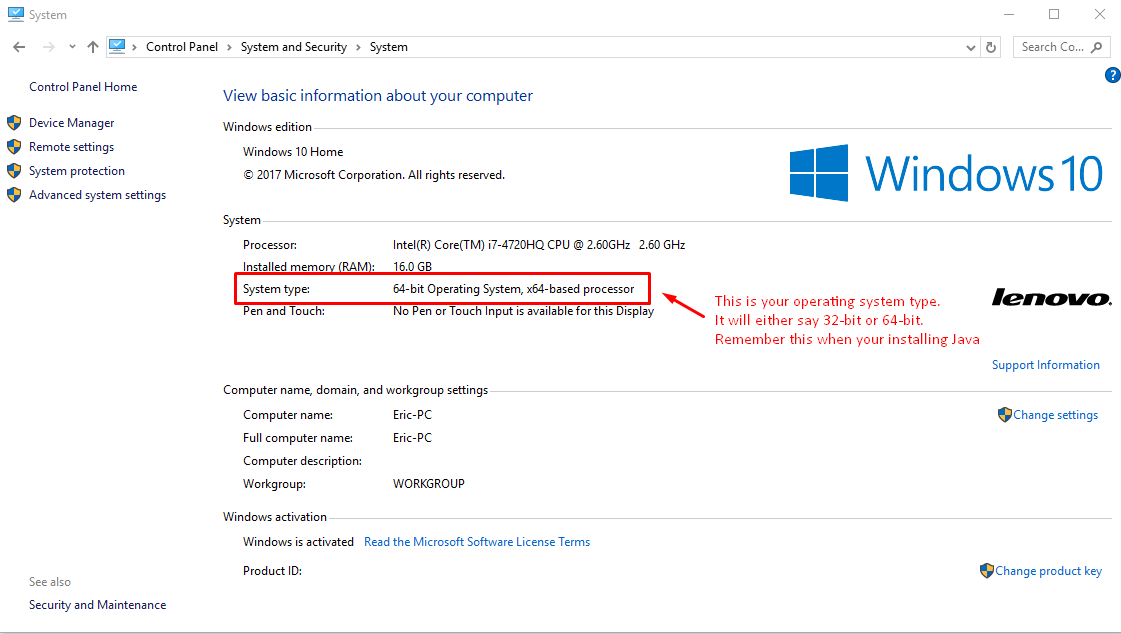Open System protection link
This screenshot has height=634, width=1121.
[x=77, y=171]
